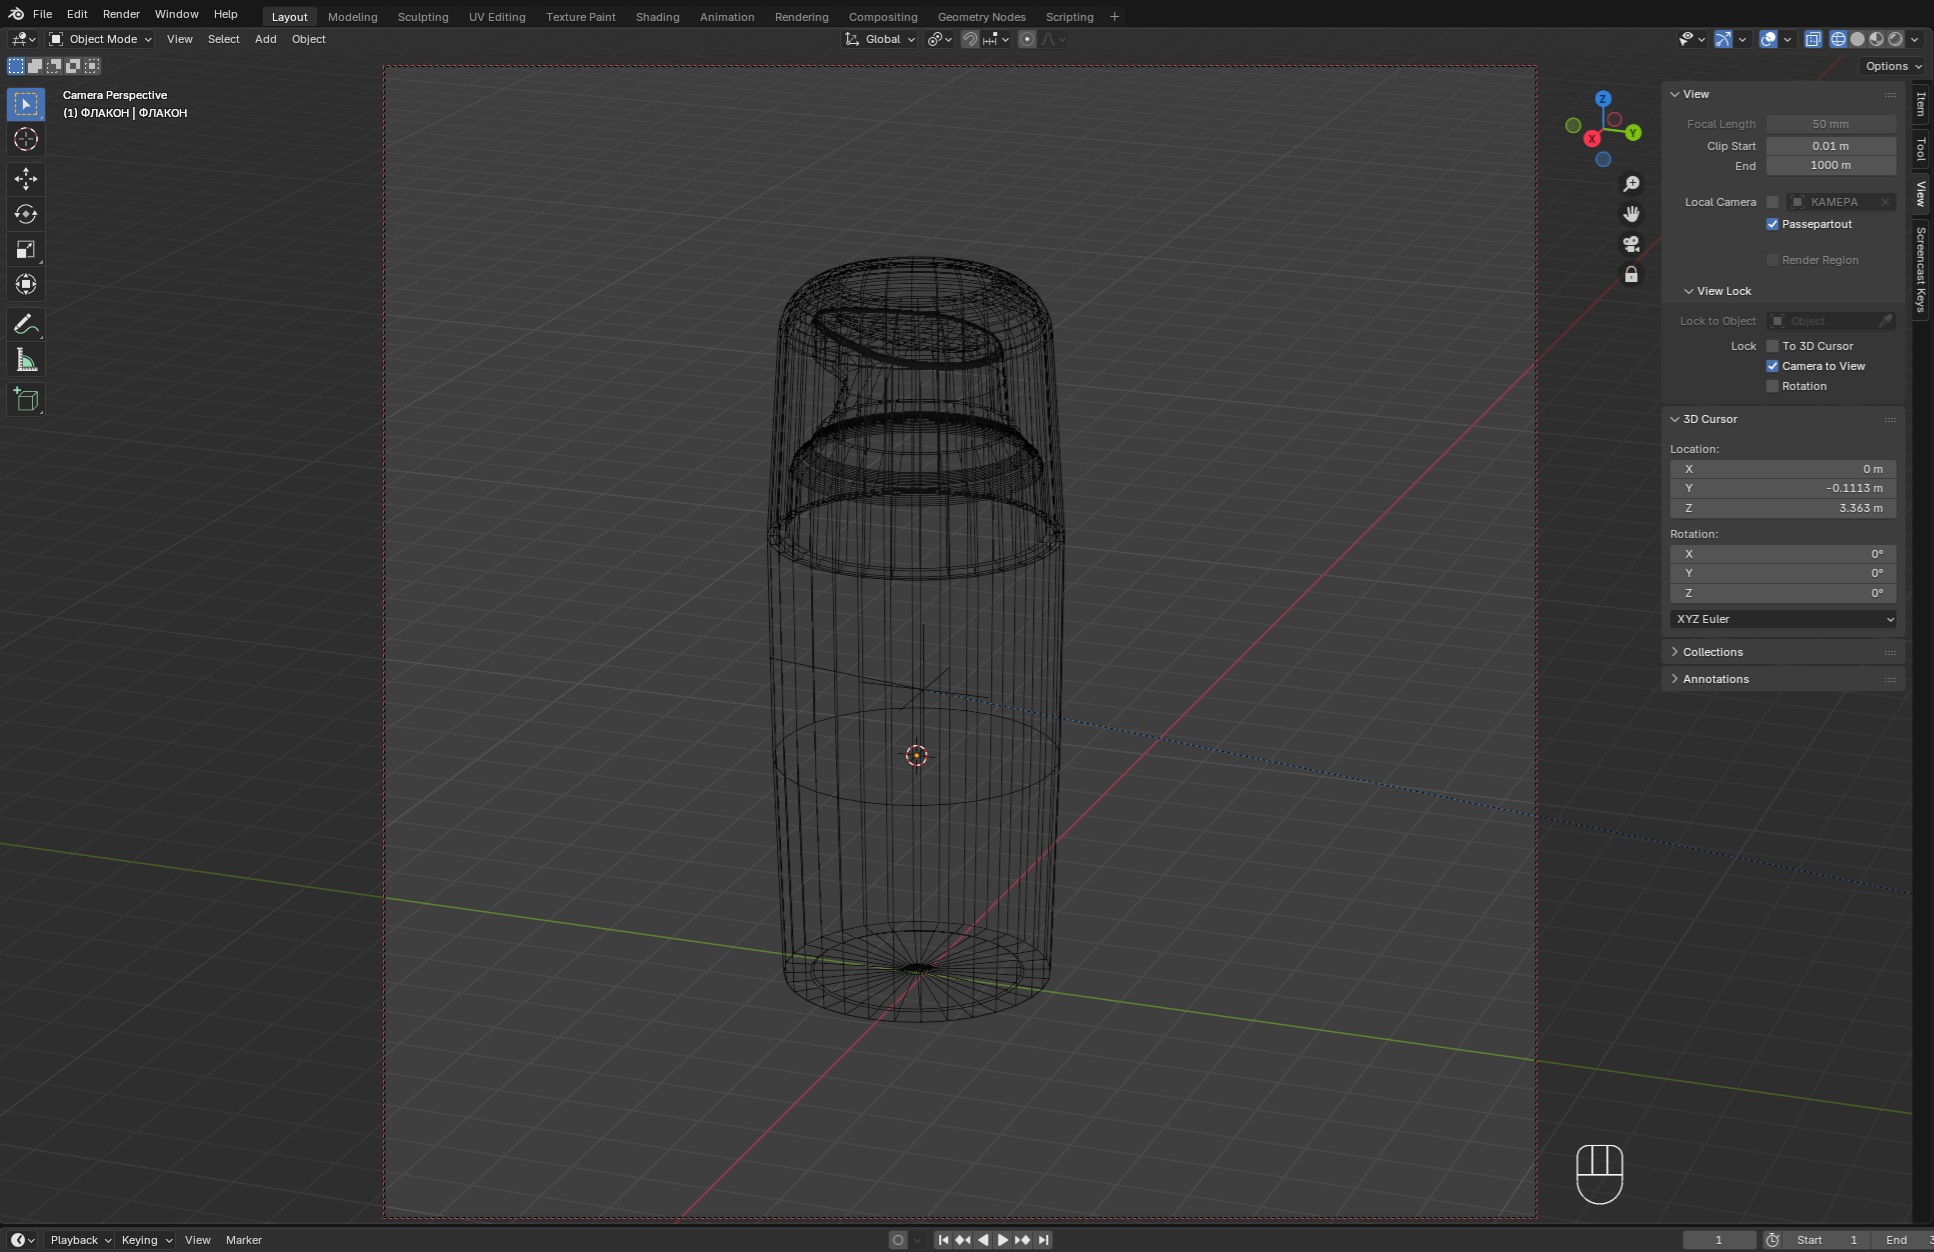Image resolution: width=1934 pixels, height=1252 pixels.
Task: Open the Item sidebar tab
Action: point(1920,104)
